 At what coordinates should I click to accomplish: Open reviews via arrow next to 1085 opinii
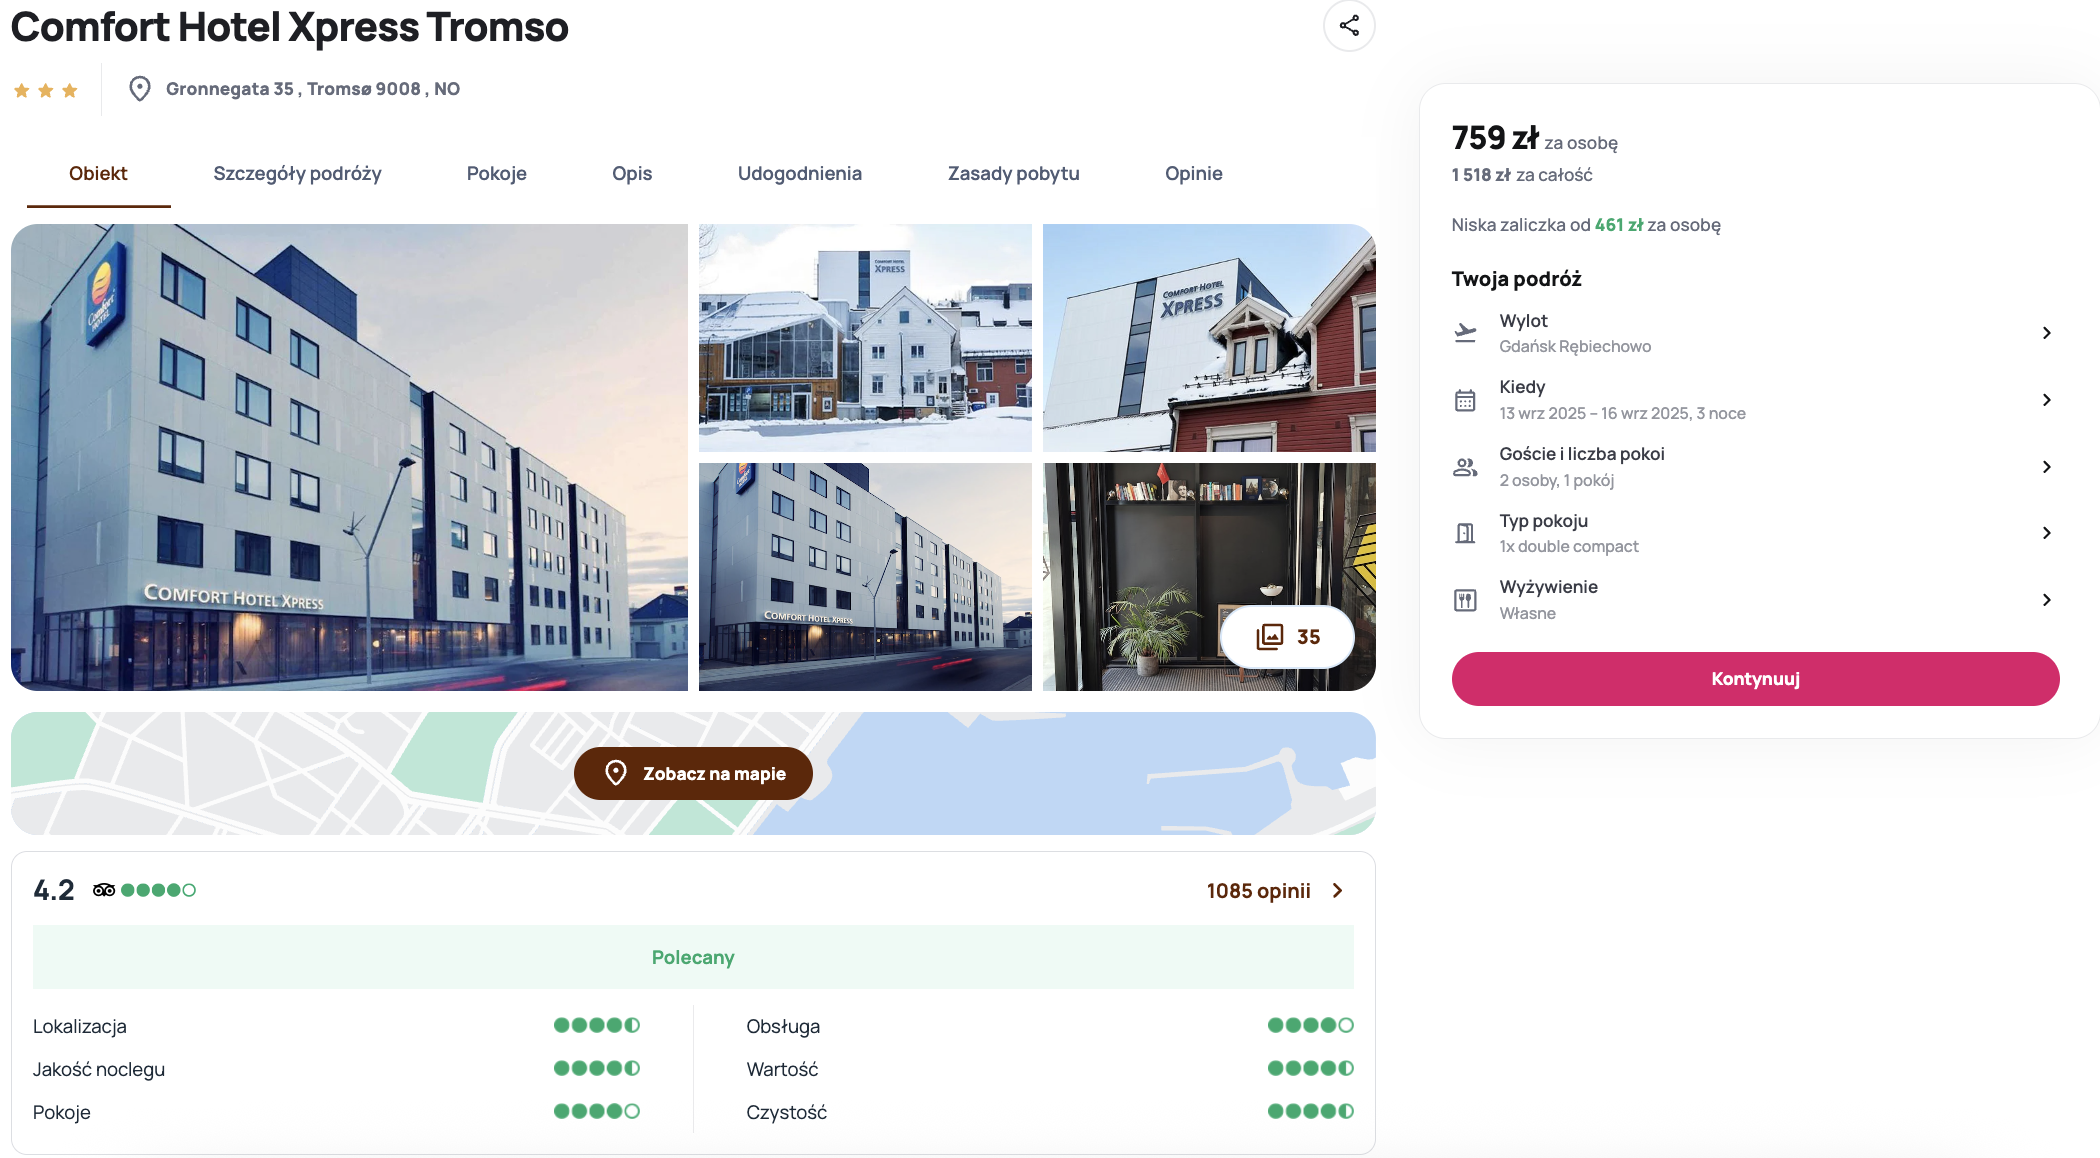pyautogui.click(x=1338, y=890)
